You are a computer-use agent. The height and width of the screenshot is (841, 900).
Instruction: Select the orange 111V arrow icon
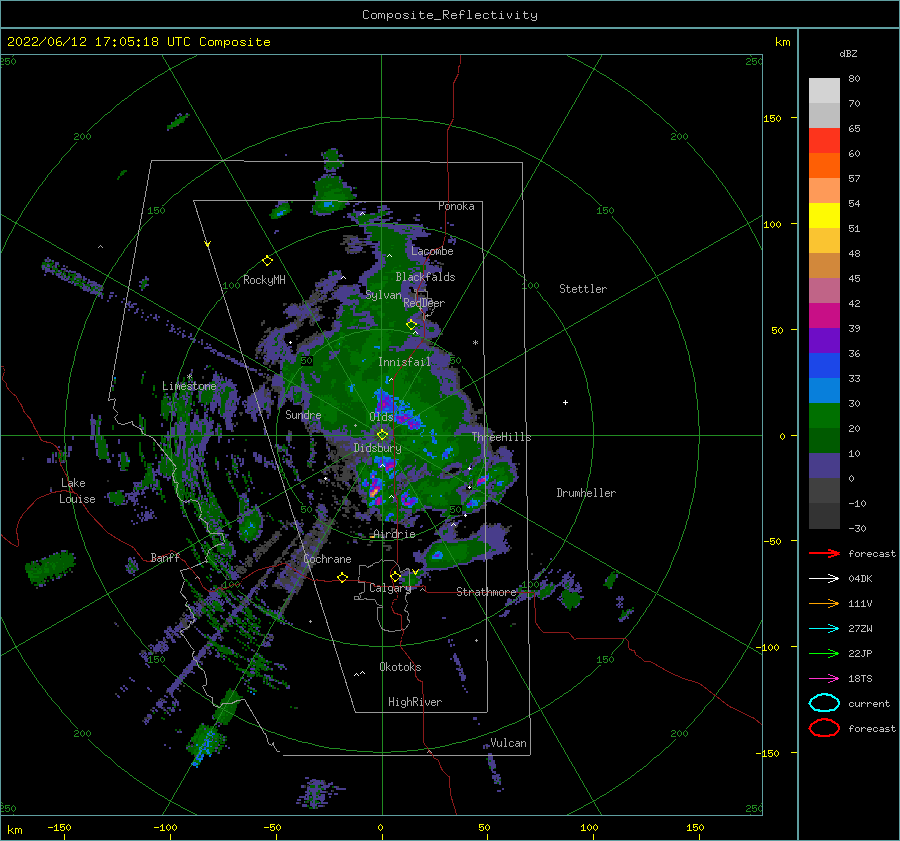[x=824, y=603]
